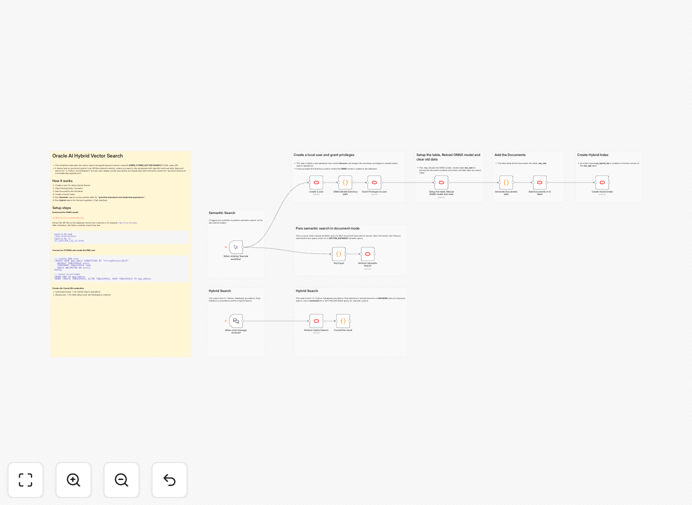
Task: Click 'Add the Documents' note heading
Action: click(510, 155)
